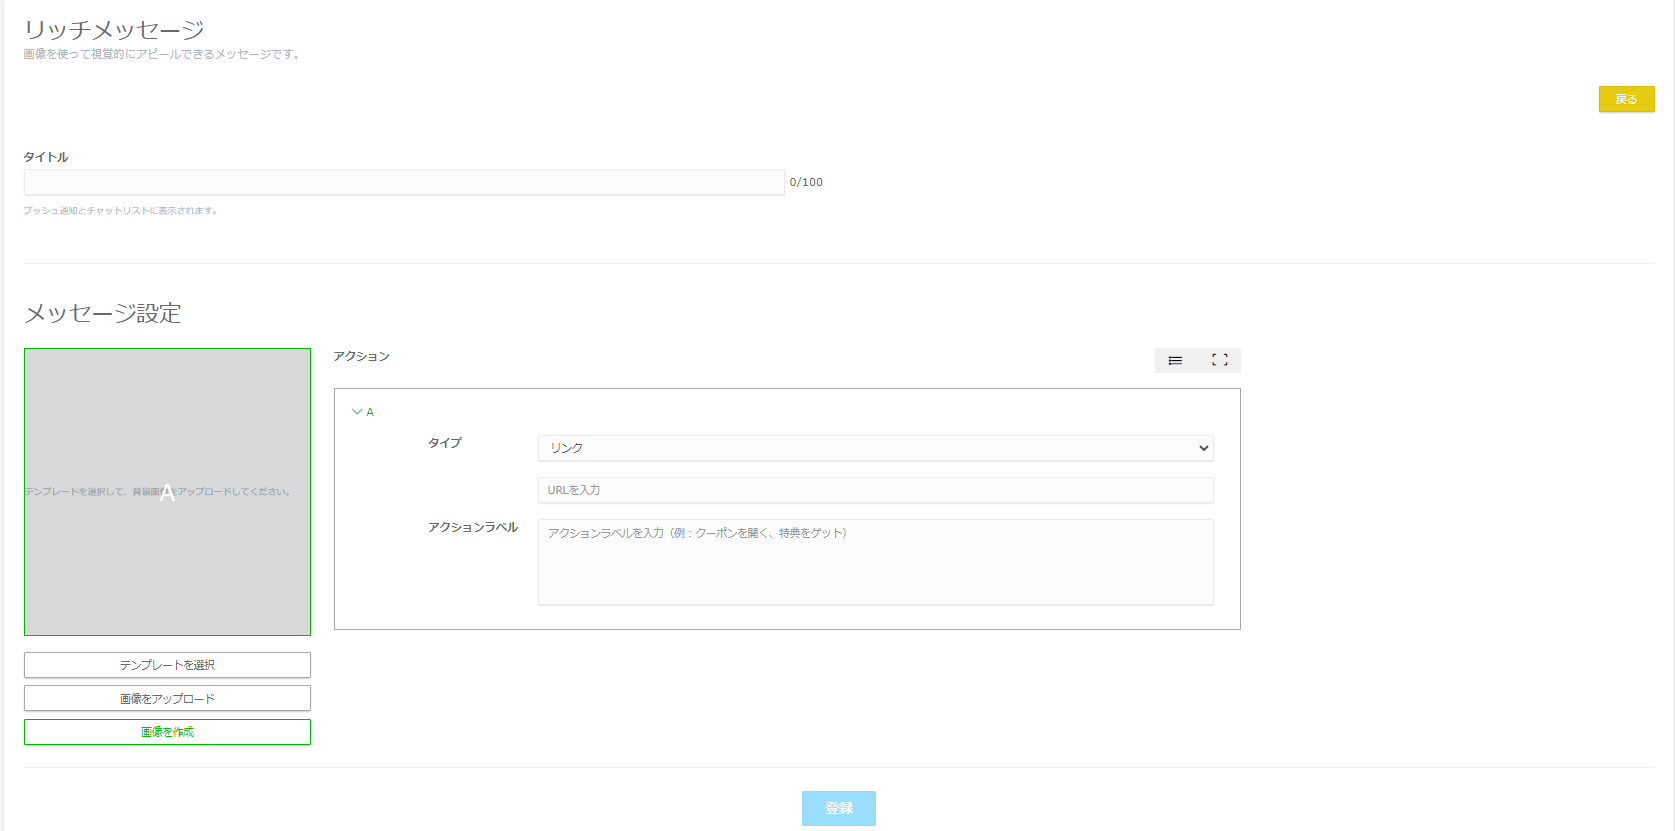The width and height of the screenshot is (1675, 831).
Task: Click the テンプレートを選択 button
Action: pyautogui.click(x=167, y=665)
